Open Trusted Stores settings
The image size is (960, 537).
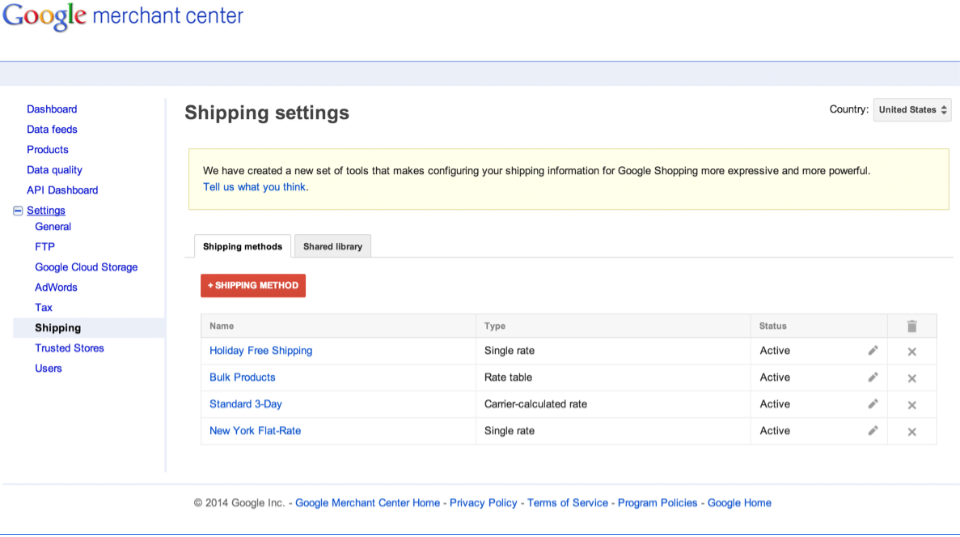(69, 348)
